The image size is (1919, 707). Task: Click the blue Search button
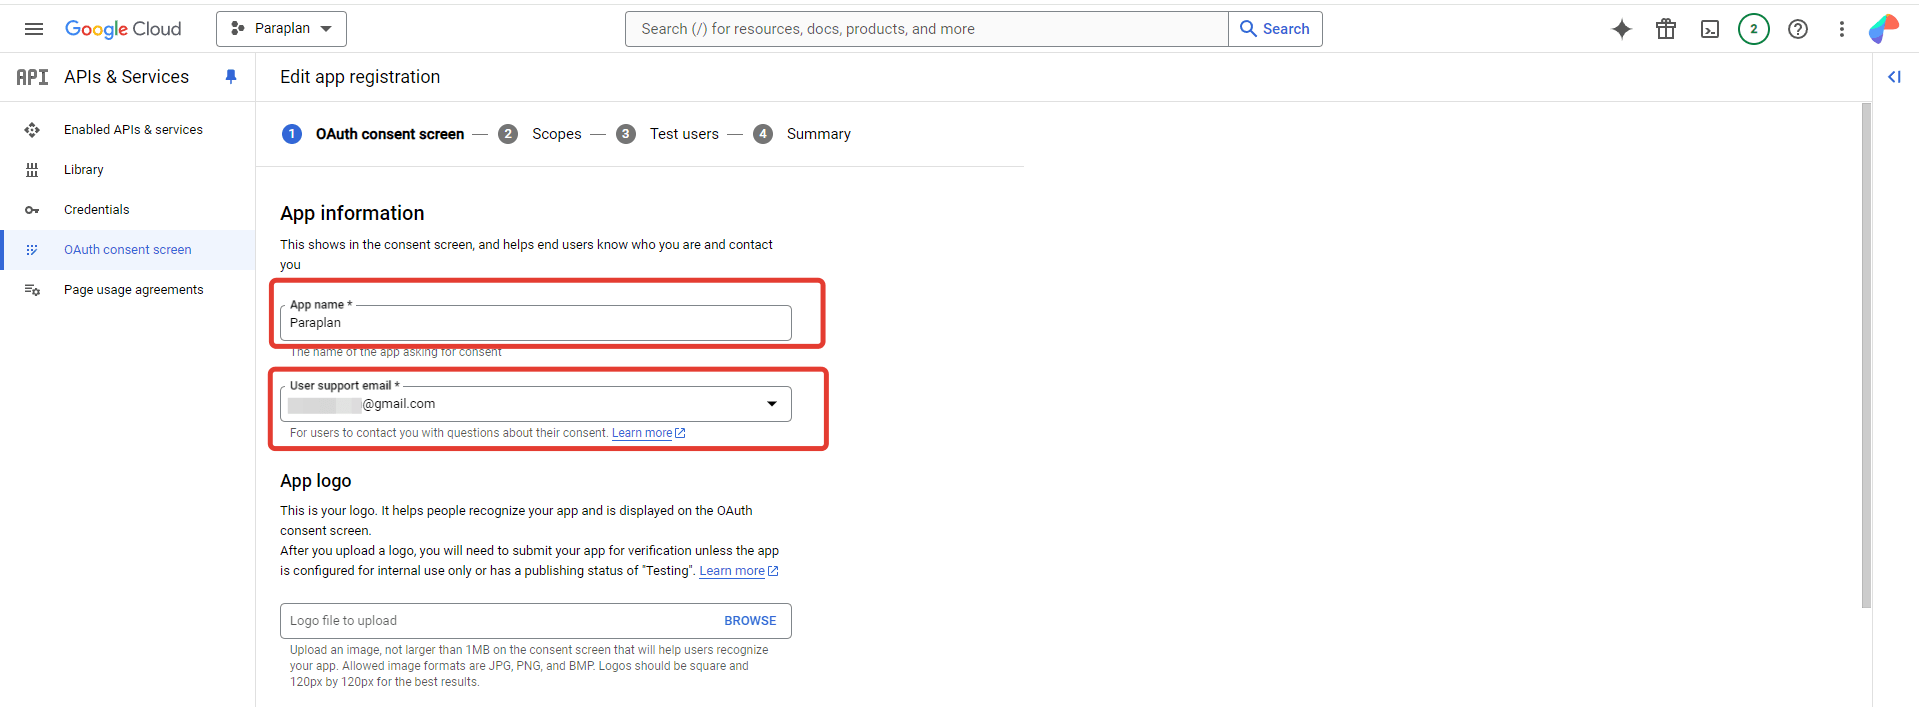point(1275,29)
